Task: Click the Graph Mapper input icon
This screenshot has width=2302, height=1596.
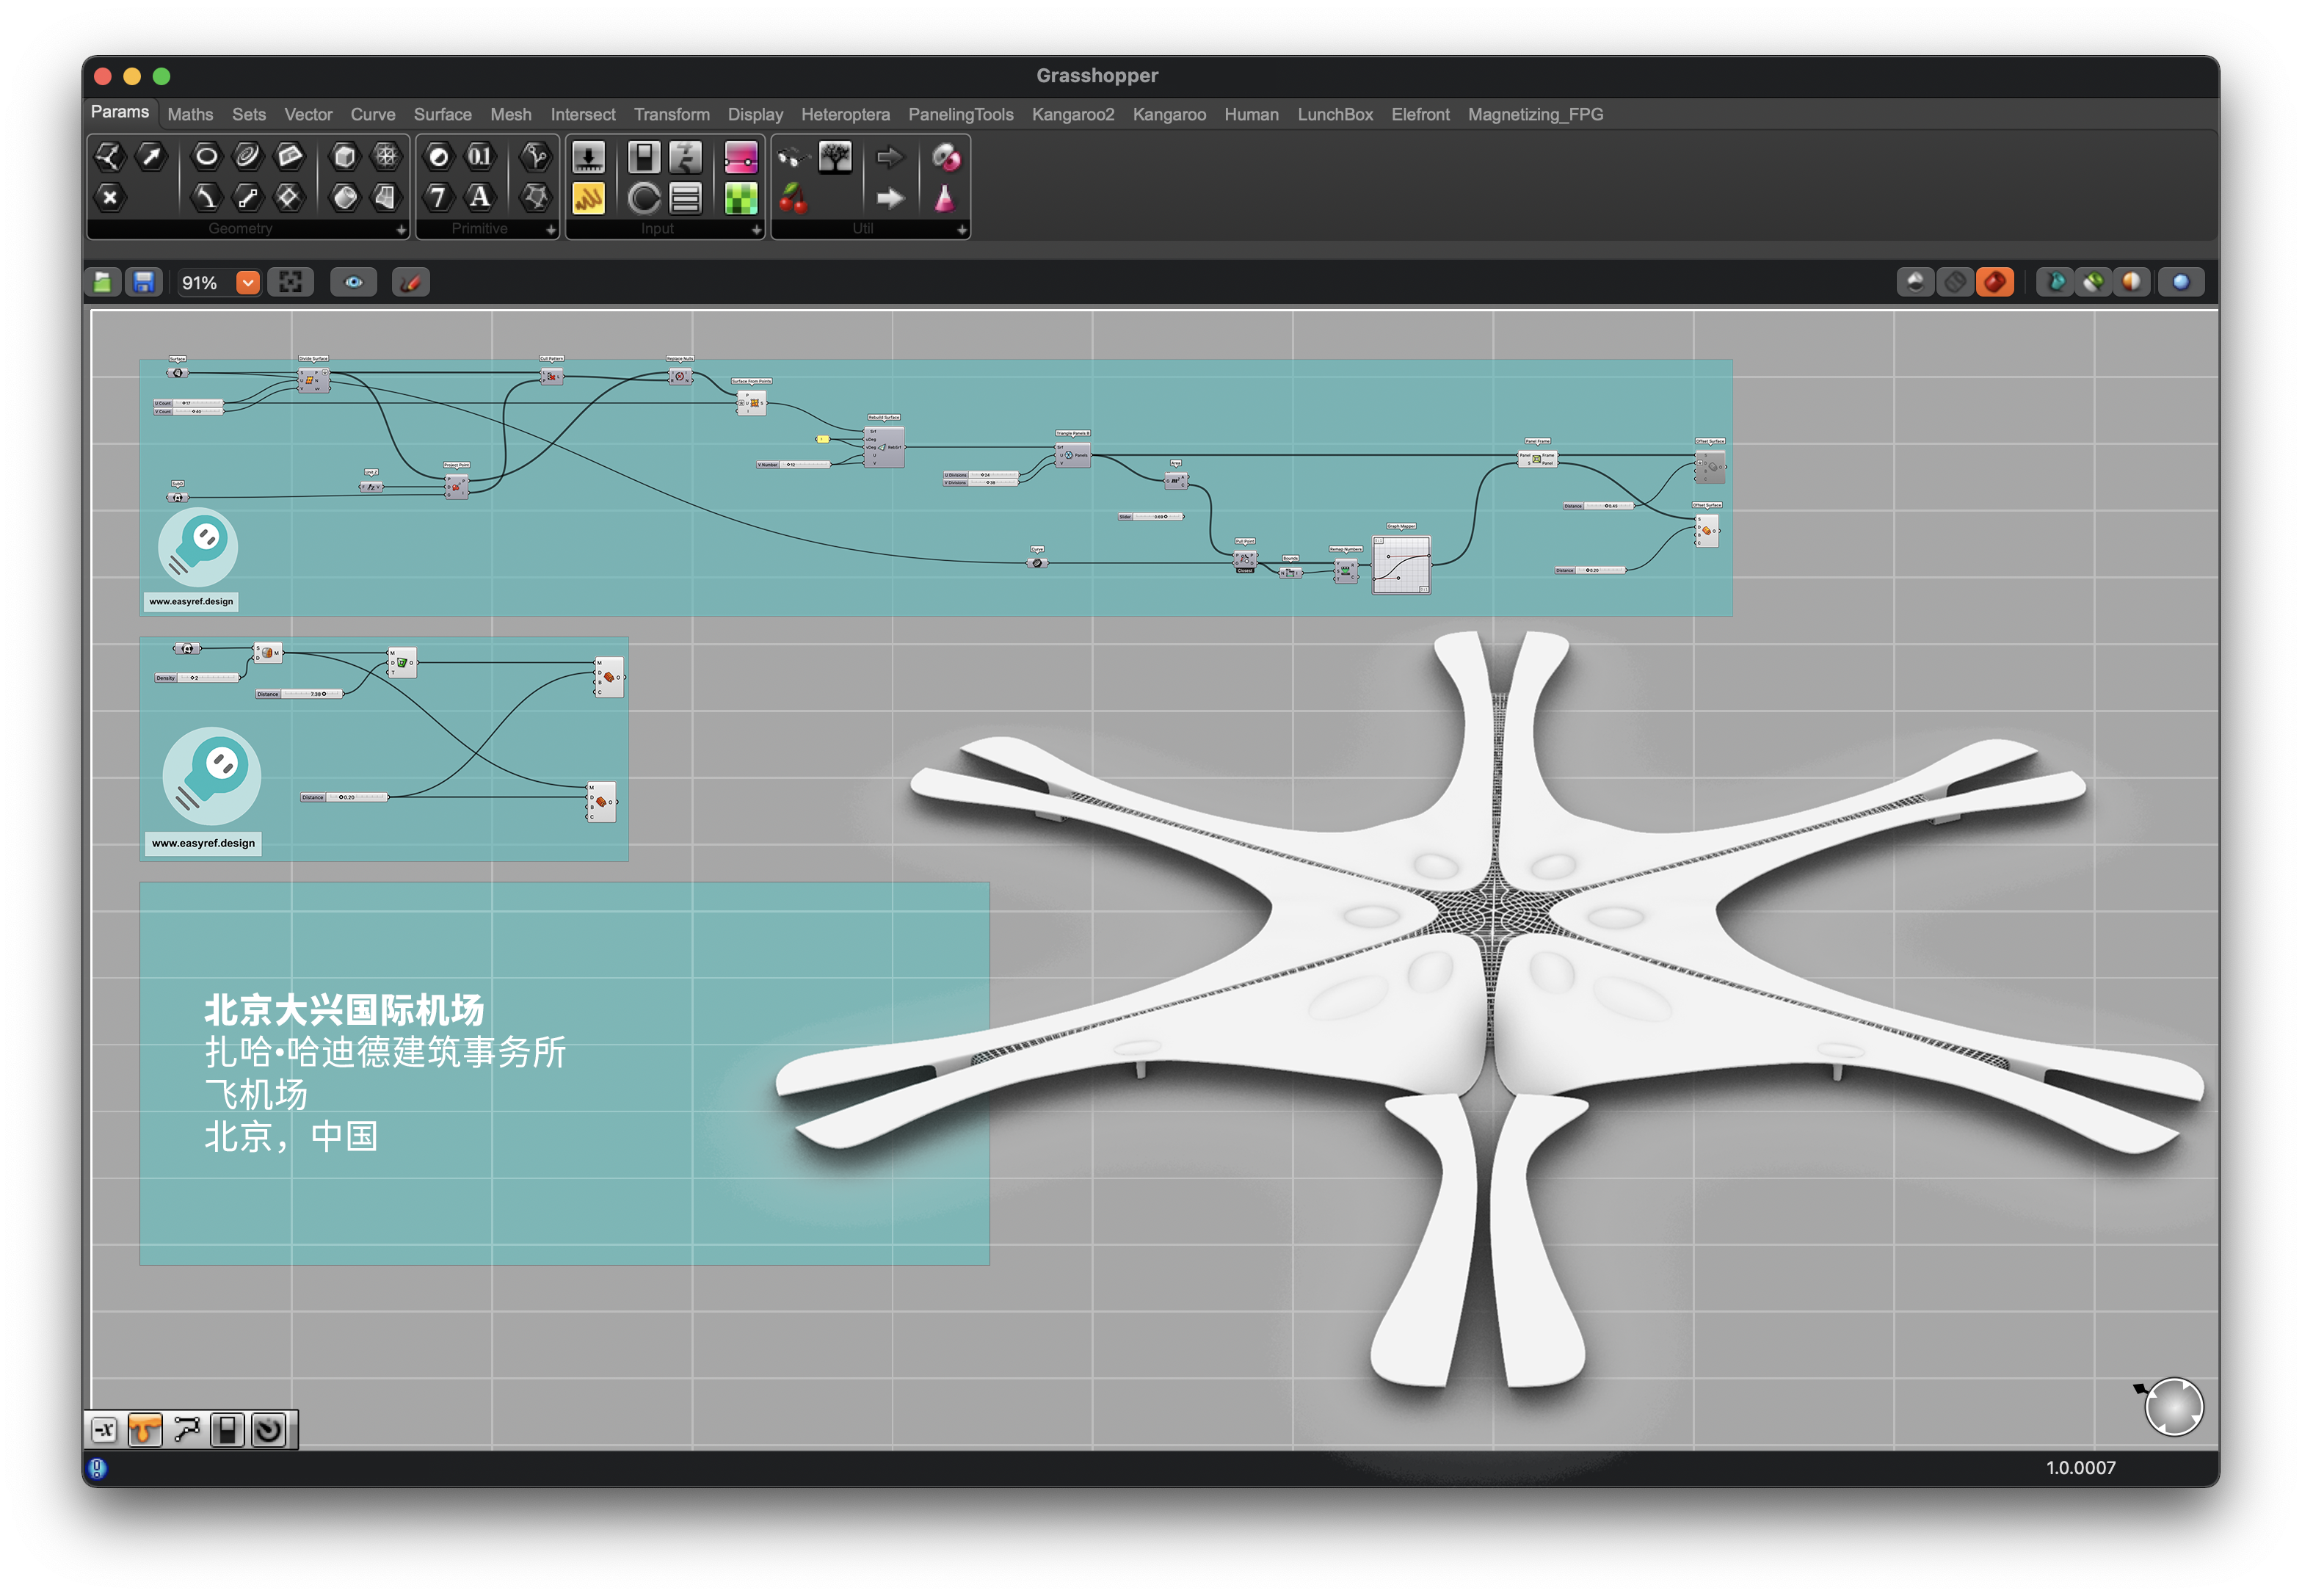Action: tap(587, 198)
